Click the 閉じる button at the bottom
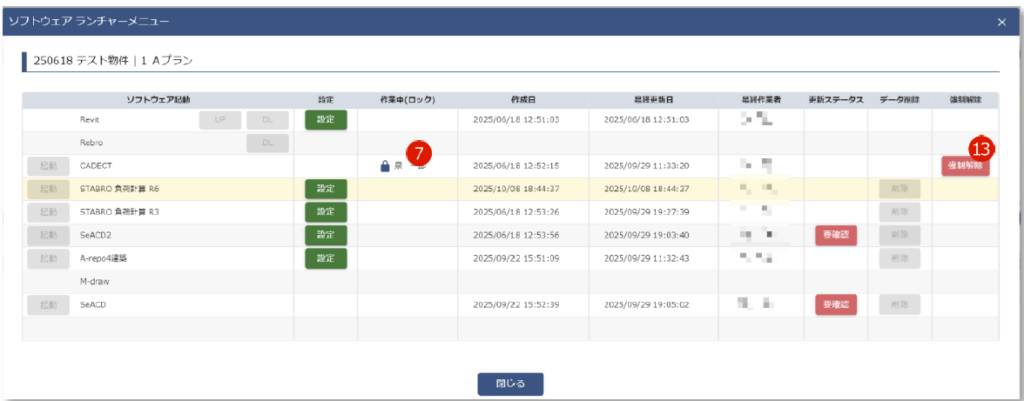 510,383
